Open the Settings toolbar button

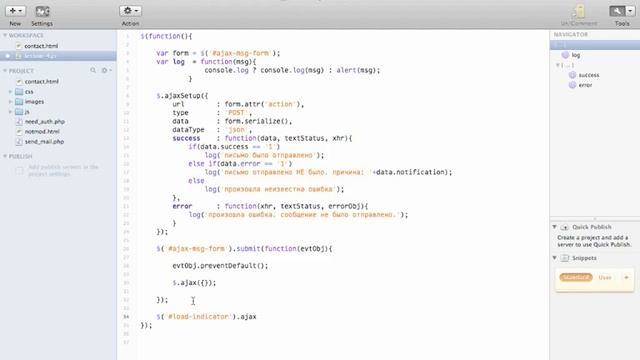point(42,11)
